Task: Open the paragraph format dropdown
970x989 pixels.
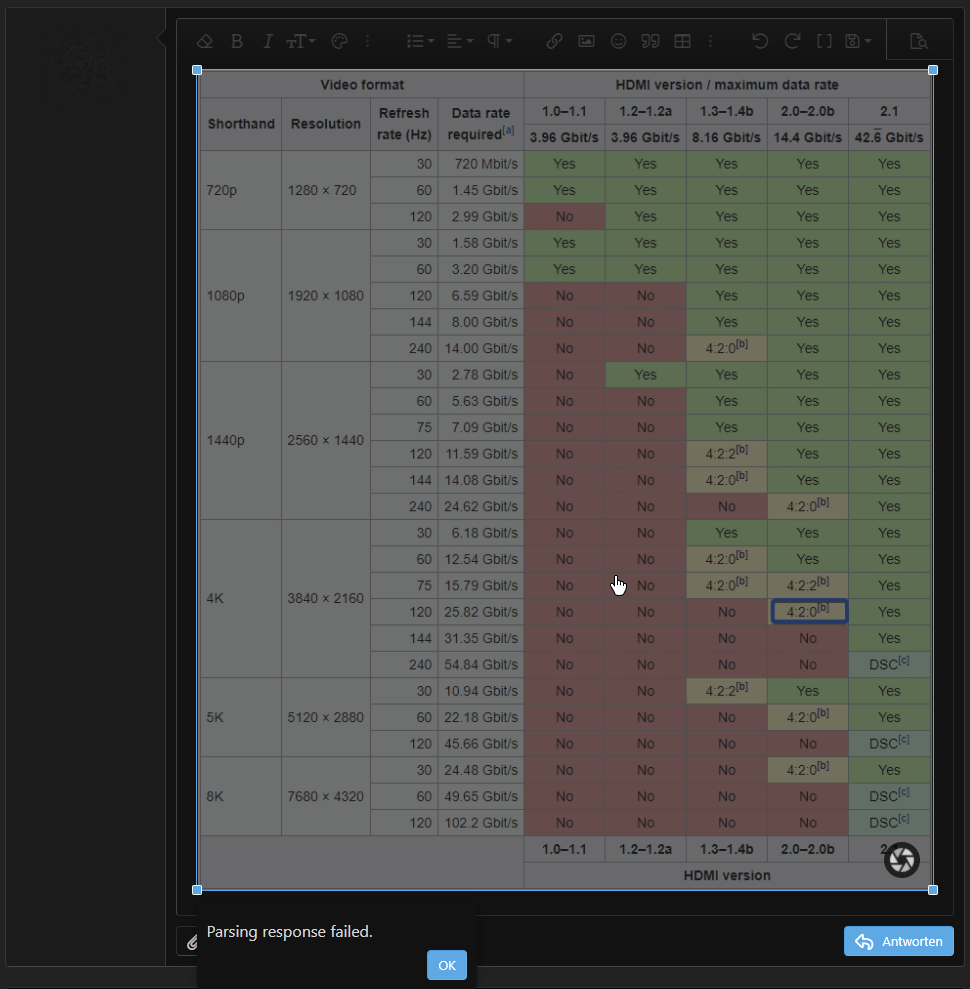Action: [500, 42]
